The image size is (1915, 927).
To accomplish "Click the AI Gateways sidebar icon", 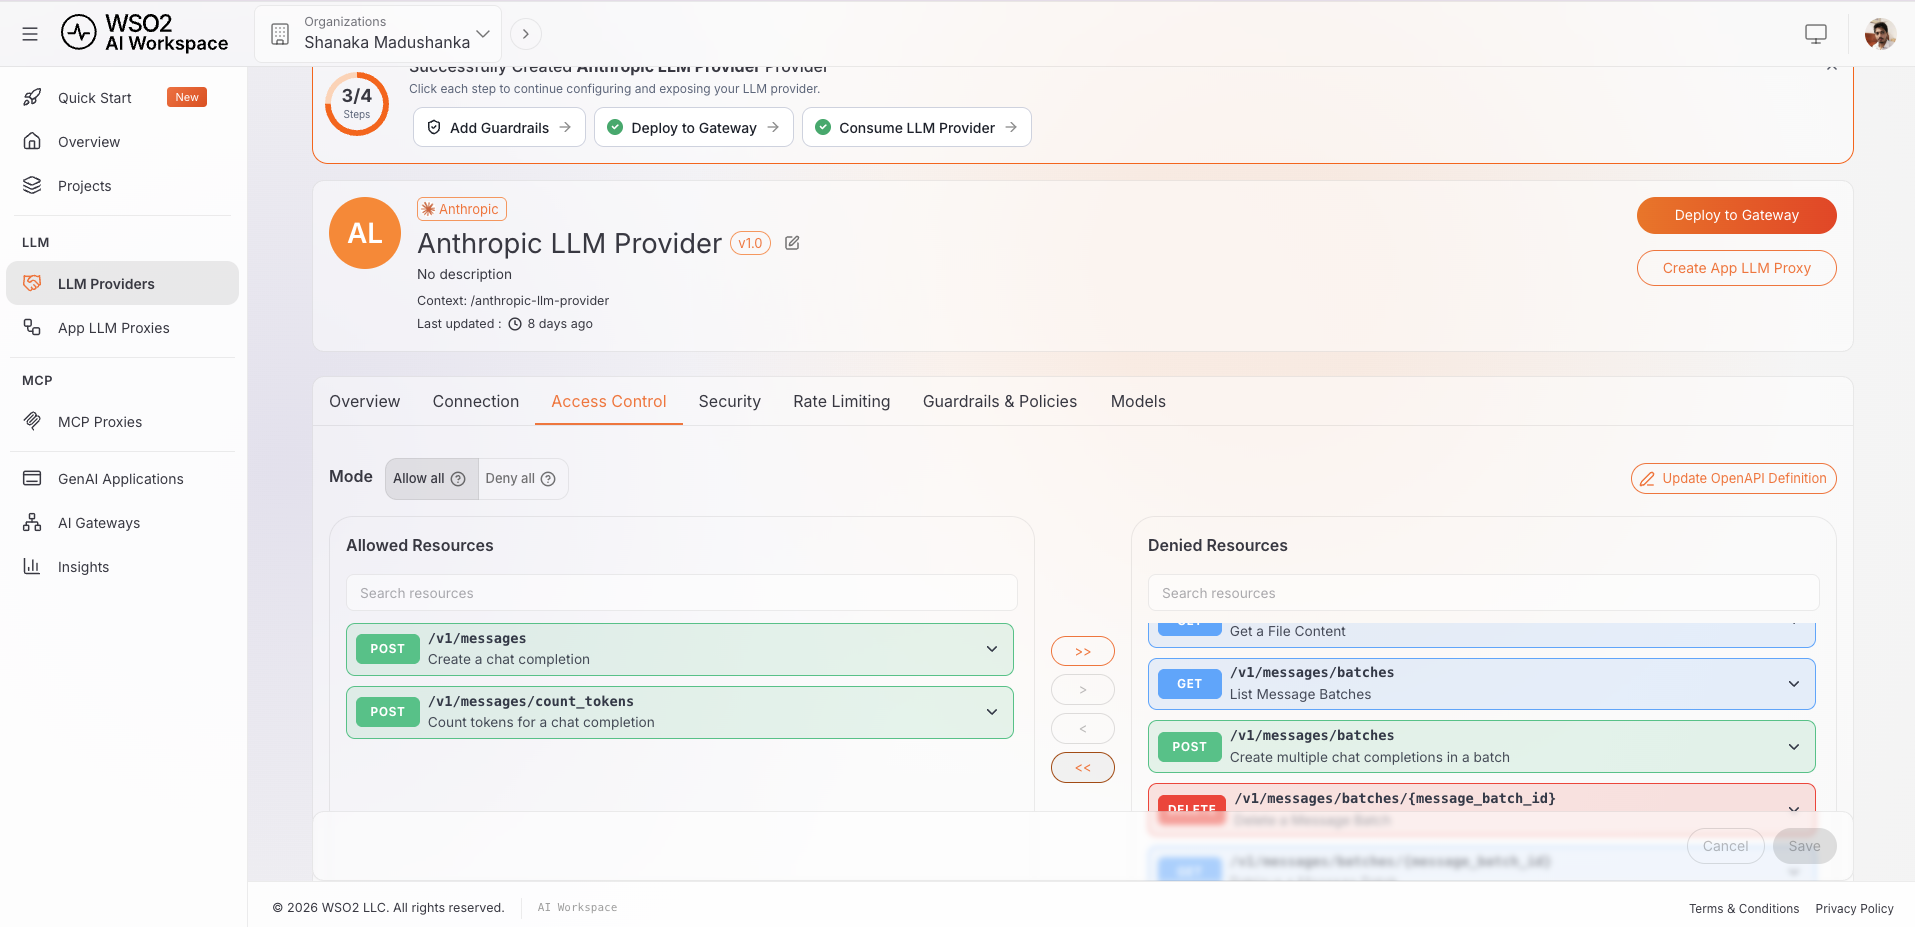I will (32, 522).
